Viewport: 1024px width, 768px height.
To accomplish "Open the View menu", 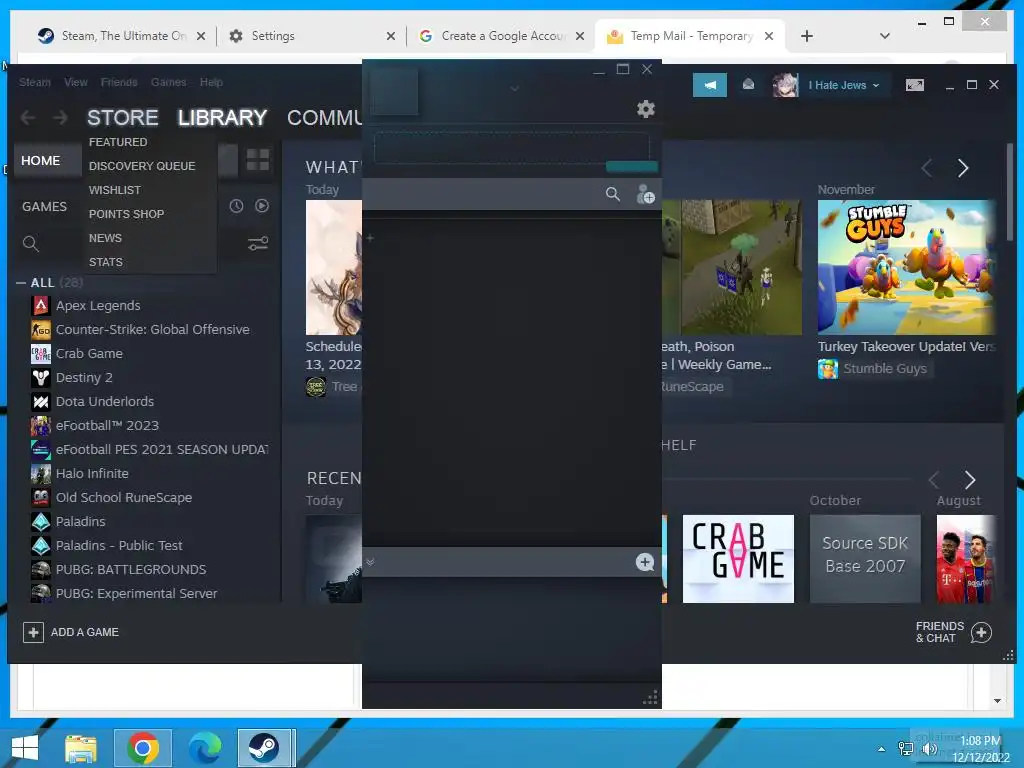I will click(x=76, y=82).
